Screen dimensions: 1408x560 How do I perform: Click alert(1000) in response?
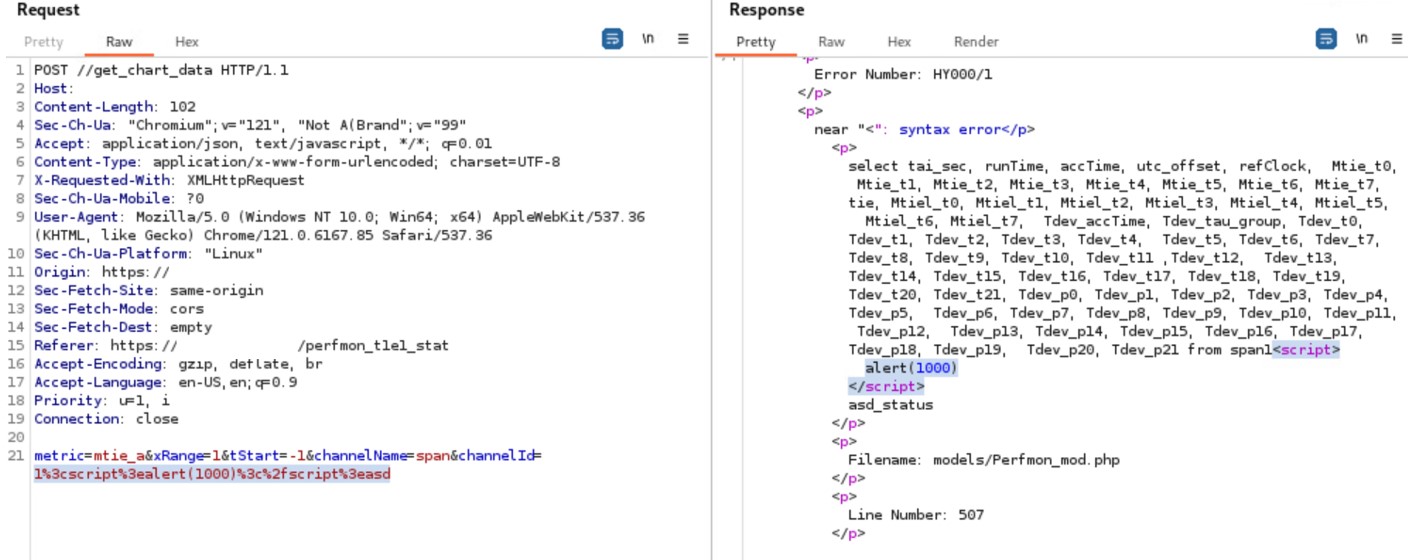pos(911,368)
